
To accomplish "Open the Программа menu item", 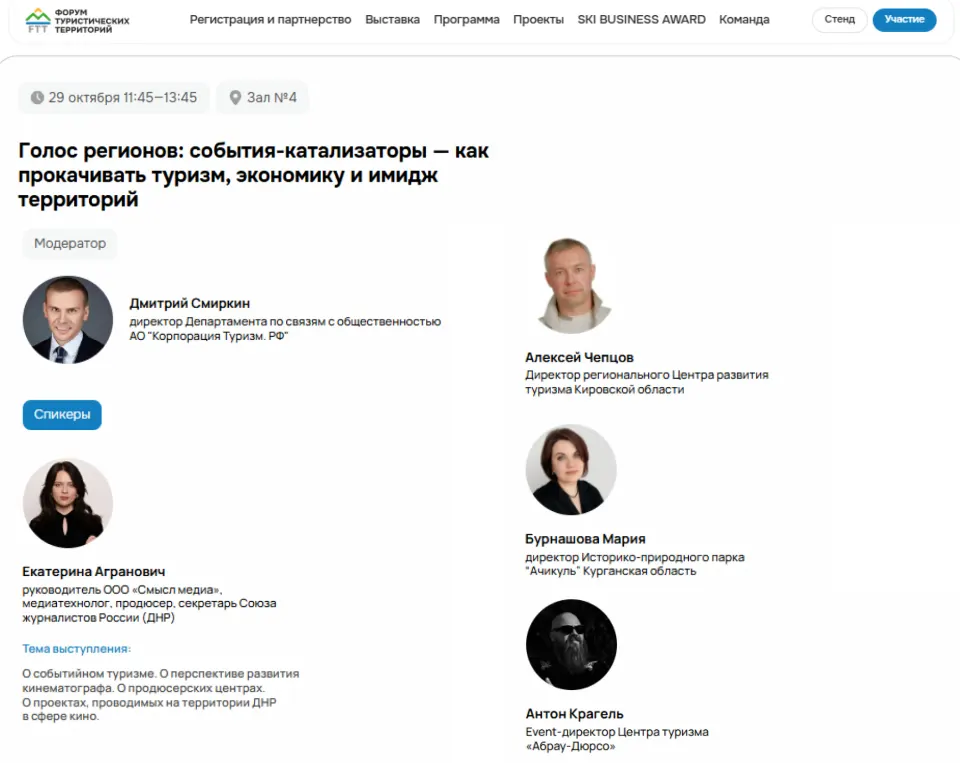I will click(467, 20).
